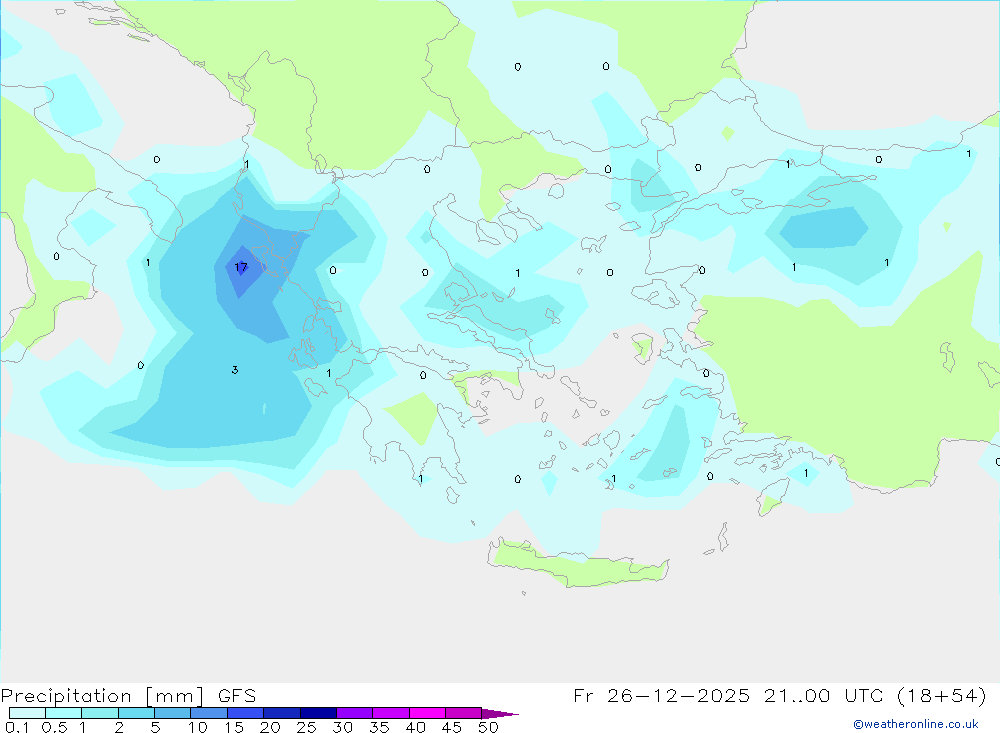The height and width of the screenshot is (733, 1000).
Task: Pick the 15–20 mm legend color swatch
Action: 246,713
